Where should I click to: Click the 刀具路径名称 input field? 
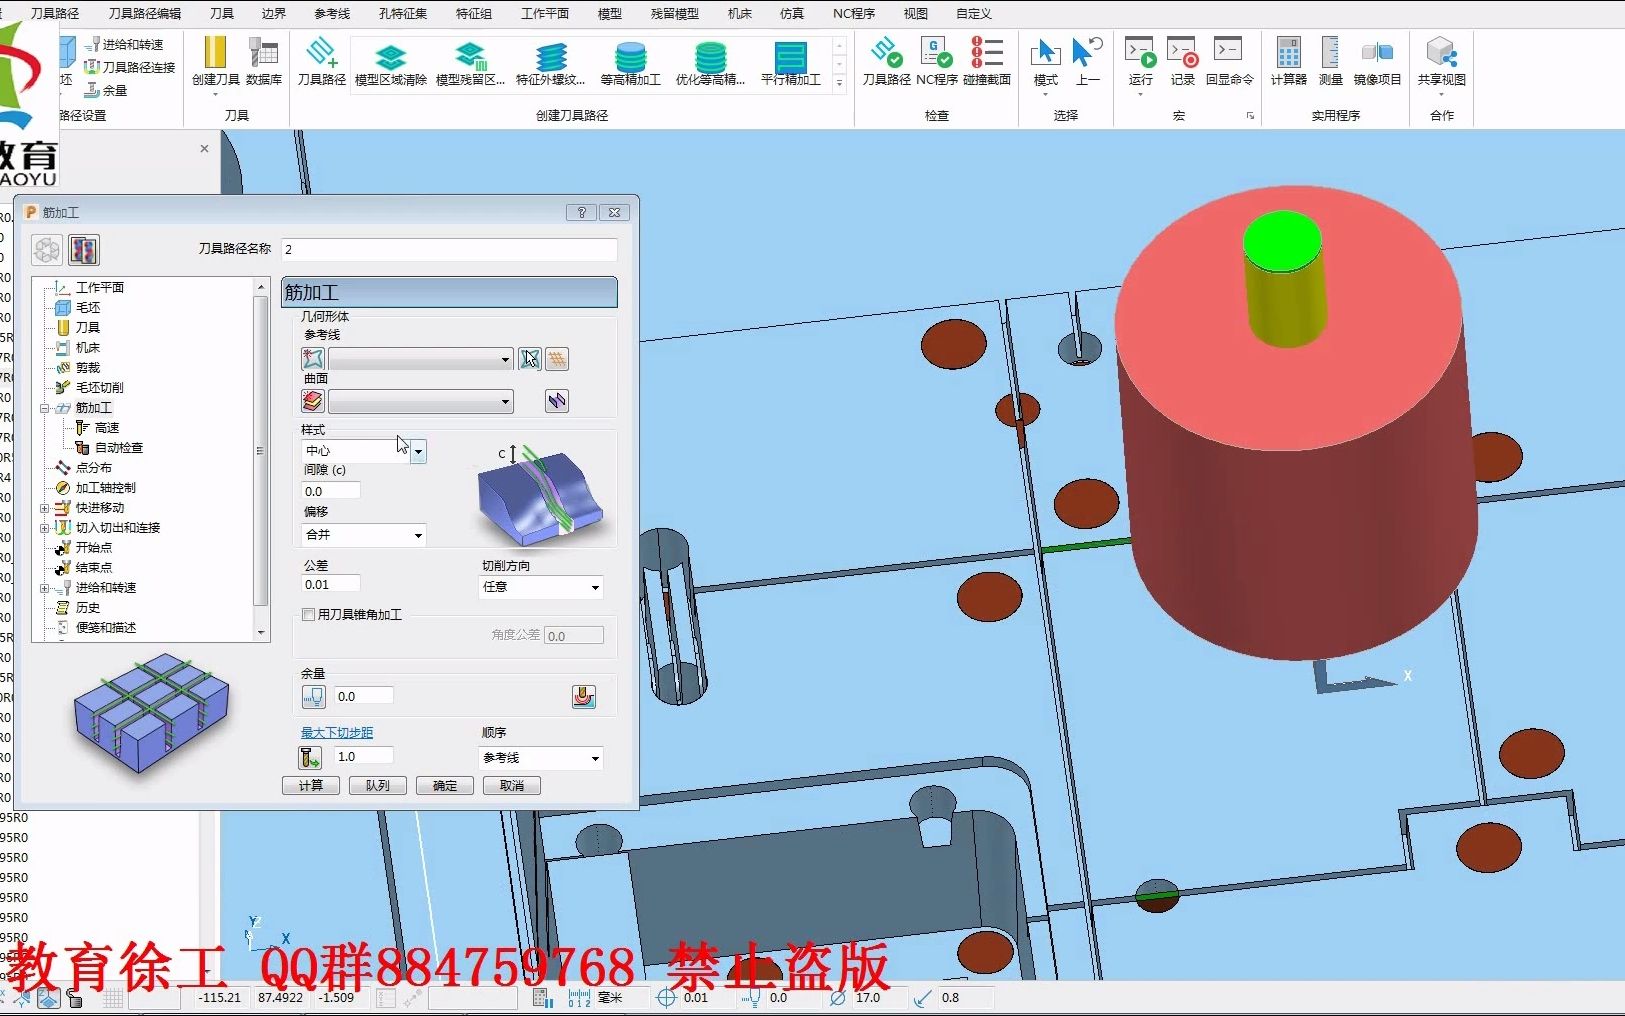449,249
